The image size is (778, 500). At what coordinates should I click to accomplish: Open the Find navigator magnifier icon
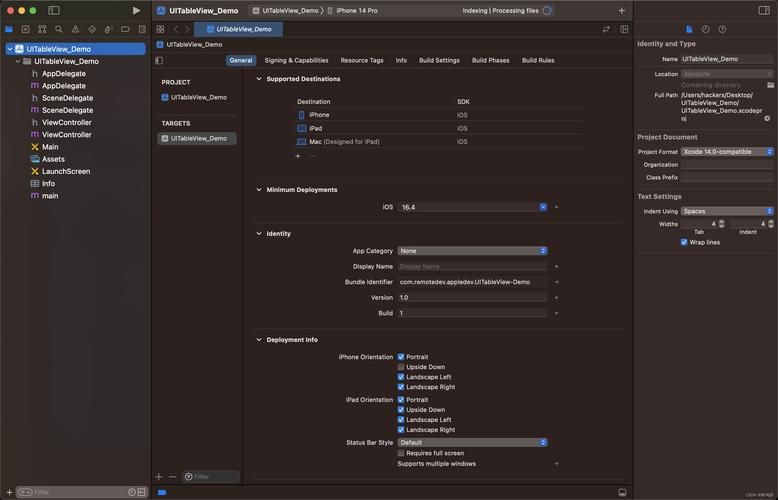point(59,29)
